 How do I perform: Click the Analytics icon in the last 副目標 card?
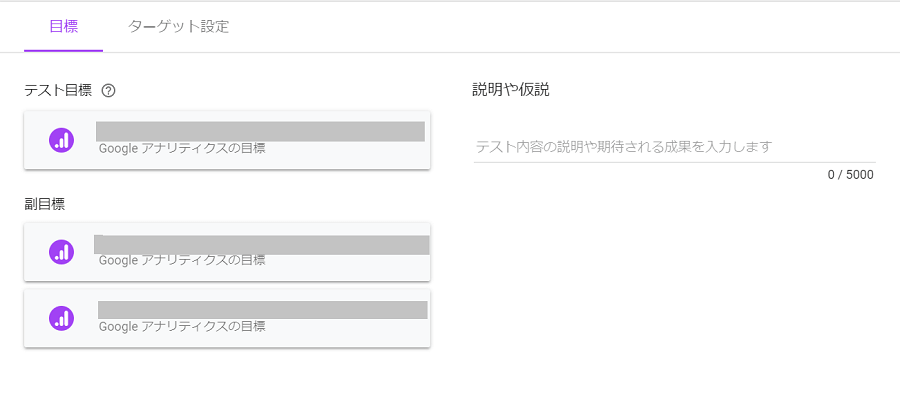[61, 318]
